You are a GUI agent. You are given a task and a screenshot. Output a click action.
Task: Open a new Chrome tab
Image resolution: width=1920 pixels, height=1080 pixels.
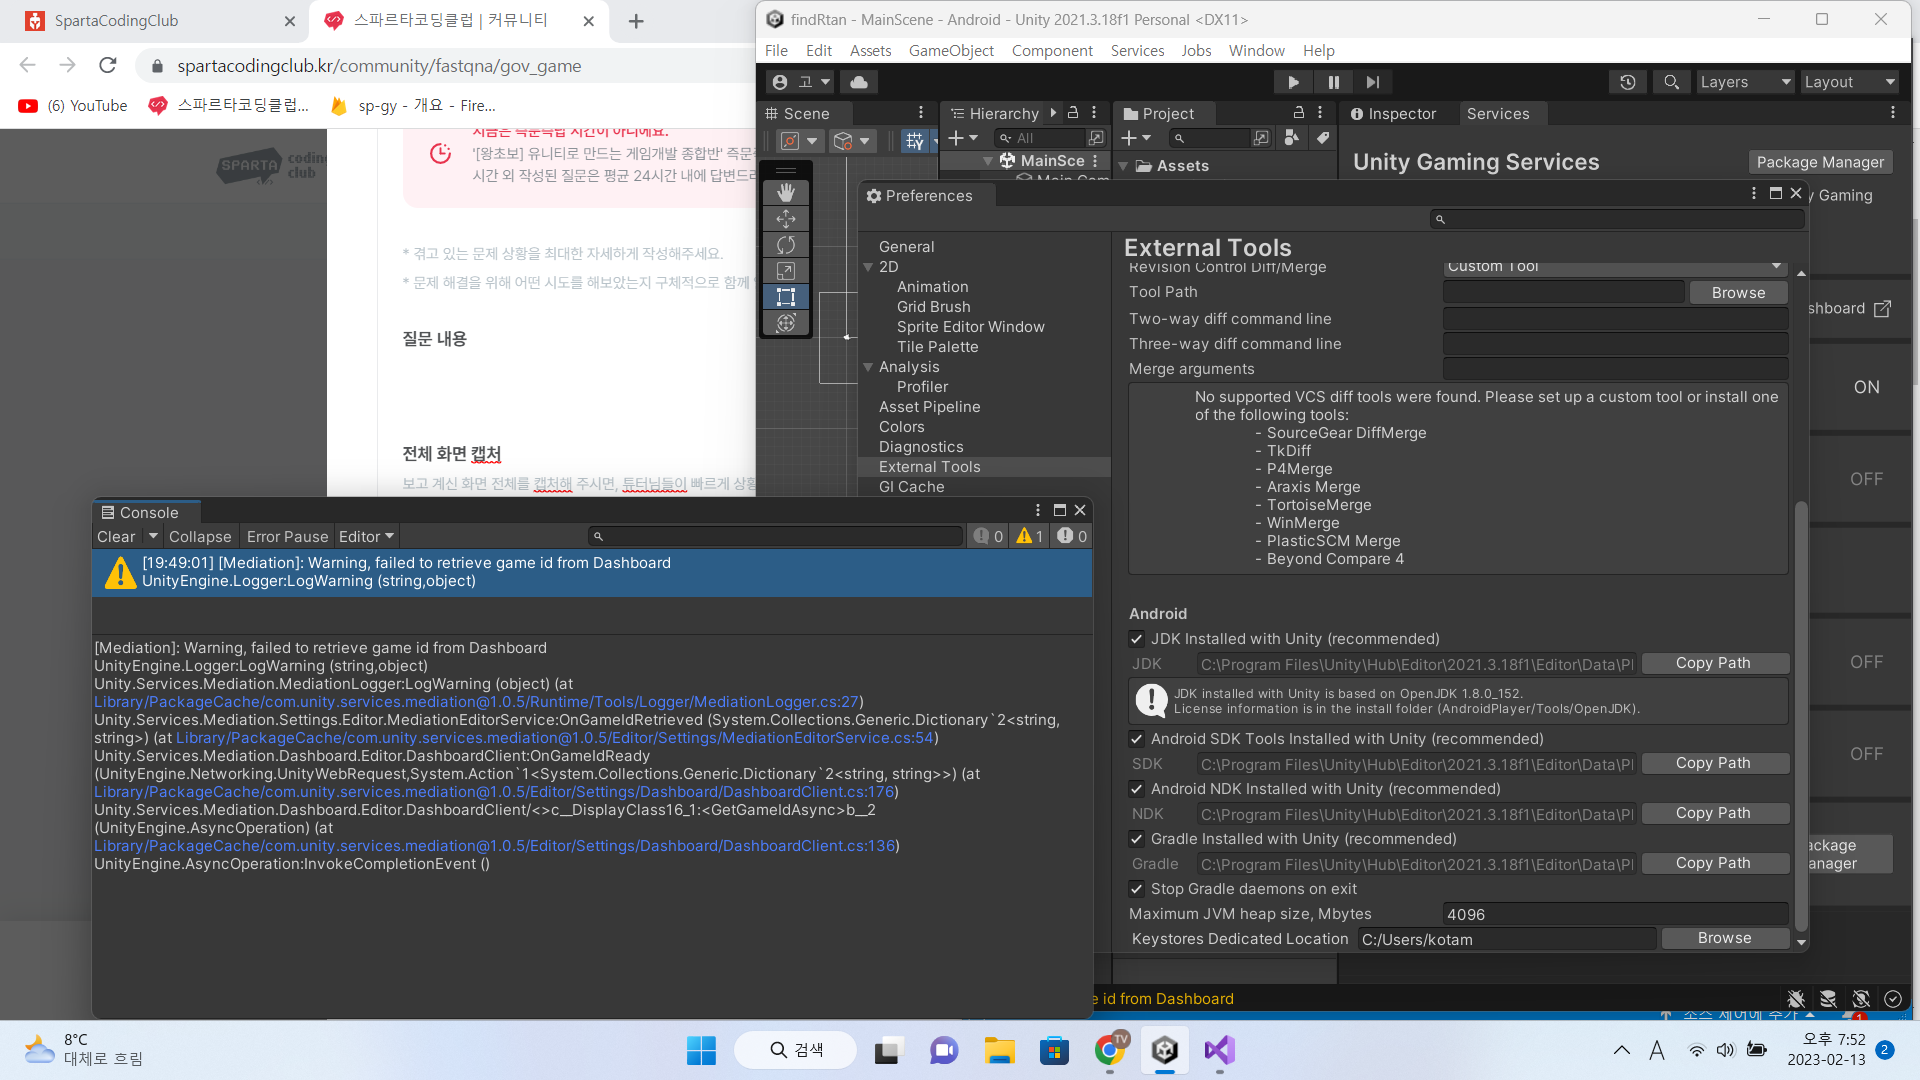point(636,21)
